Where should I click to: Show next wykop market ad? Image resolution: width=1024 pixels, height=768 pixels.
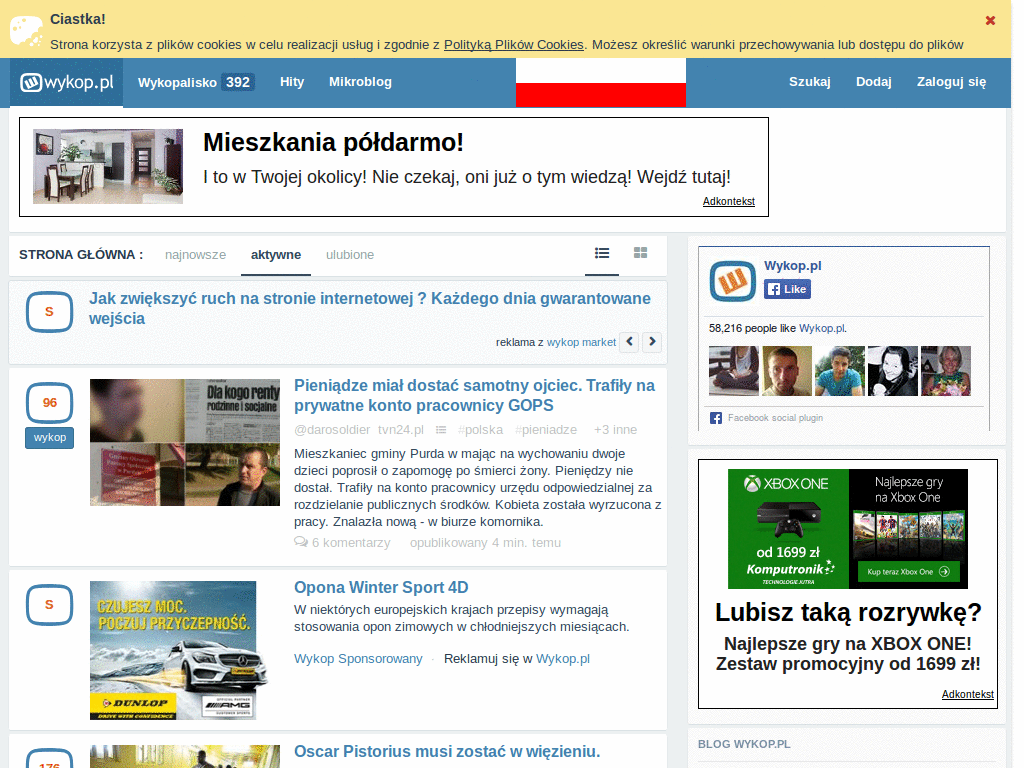point(652,342)
